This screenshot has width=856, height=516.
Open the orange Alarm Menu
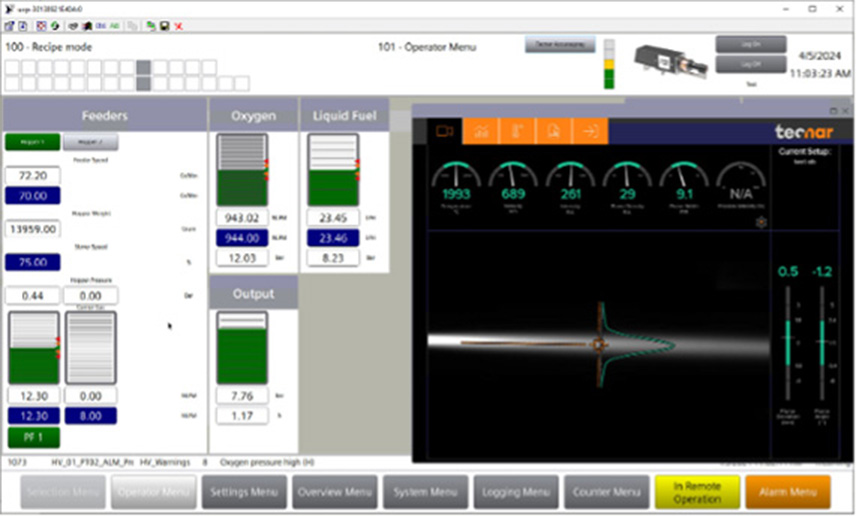coord(787,492)
